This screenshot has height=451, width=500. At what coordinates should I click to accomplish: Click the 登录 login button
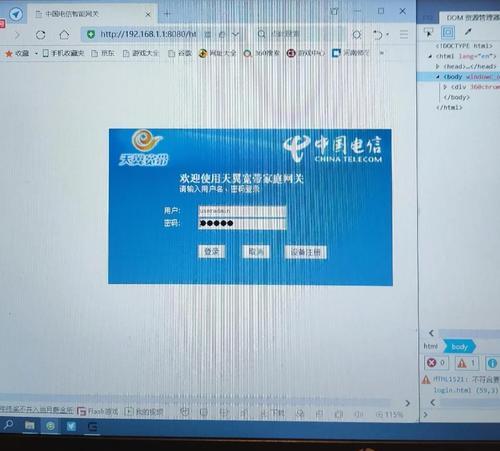point(211,251)
